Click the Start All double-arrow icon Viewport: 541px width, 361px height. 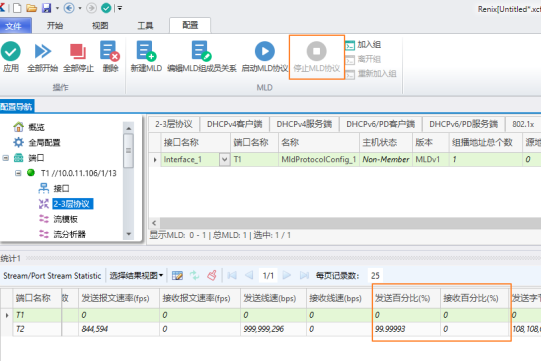(43, 51)
